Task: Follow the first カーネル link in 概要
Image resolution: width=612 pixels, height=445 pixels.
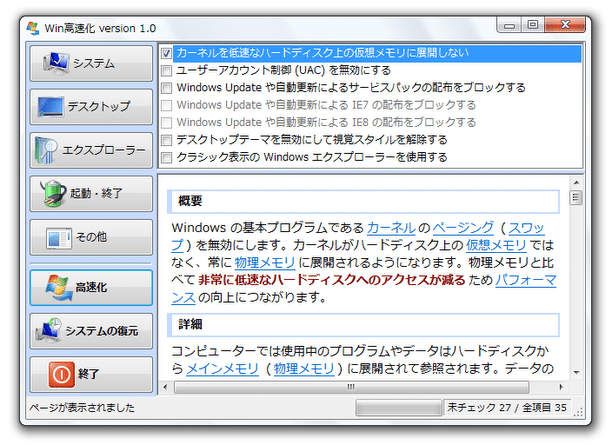Action: (x=391, y=228)
